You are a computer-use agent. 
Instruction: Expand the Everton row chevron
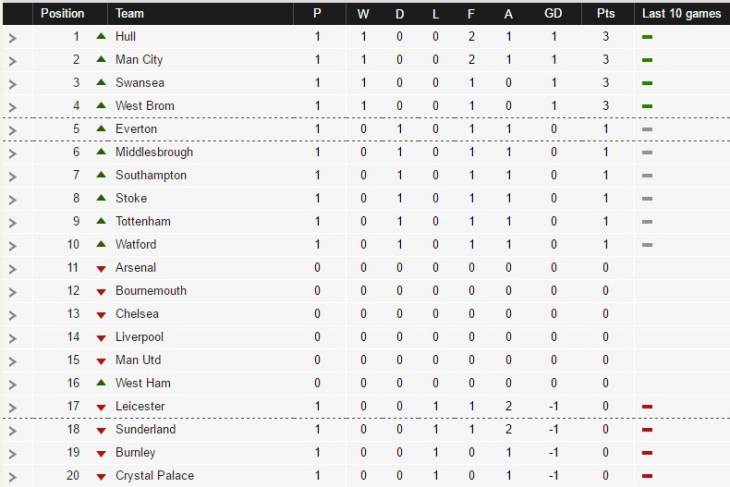tap(12, 130)
